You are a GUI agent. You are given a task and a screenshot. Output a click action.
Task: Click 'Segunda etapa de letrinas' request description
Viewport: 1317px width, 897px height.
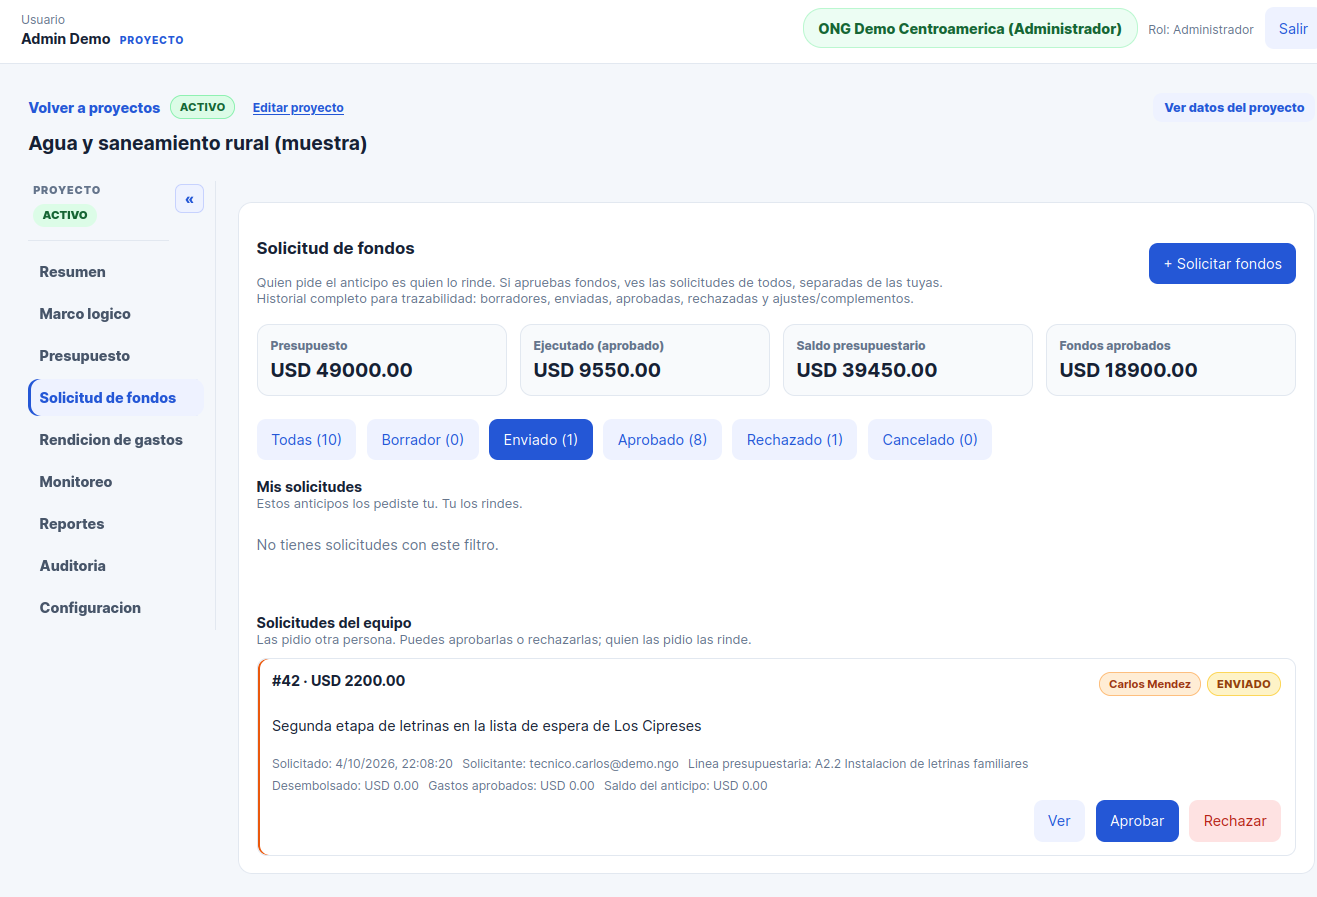pyautogui.click(x=487, y=726)
